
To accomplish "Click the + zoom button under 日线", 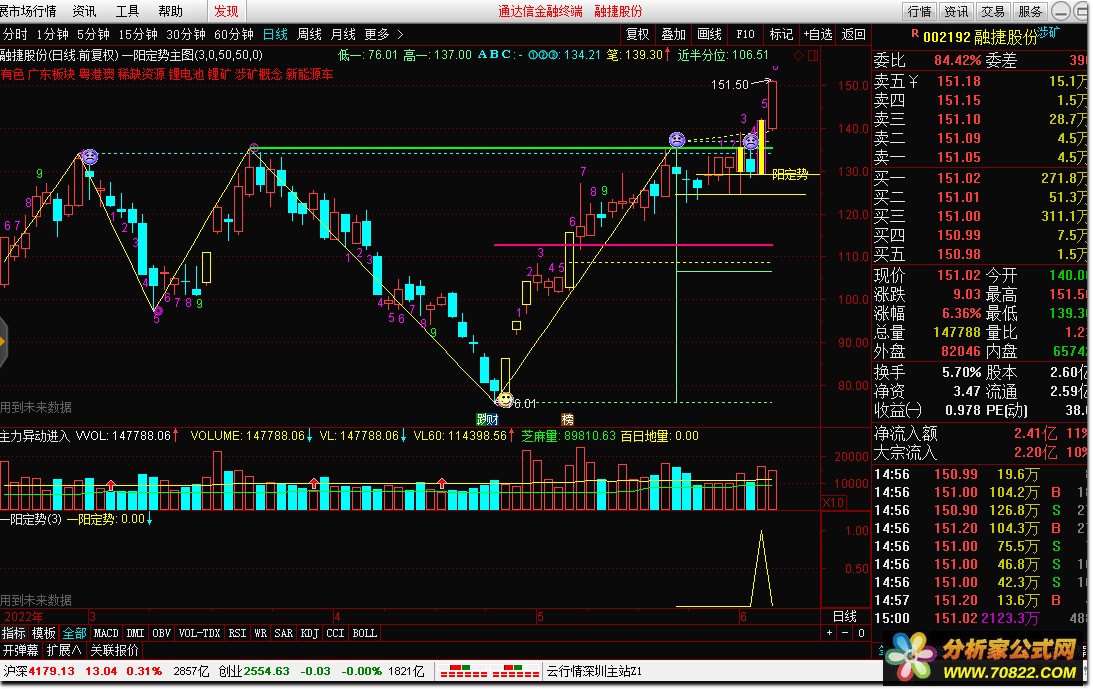I will click(830, 633).
